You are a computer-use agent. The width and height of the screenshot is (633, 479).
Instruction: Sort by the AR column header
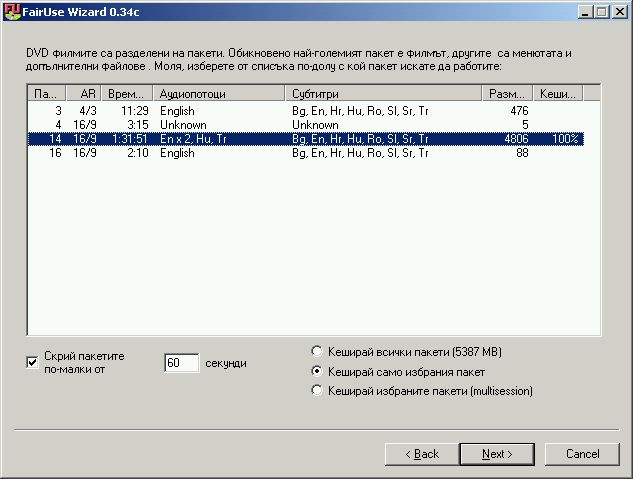coord(84,94)
